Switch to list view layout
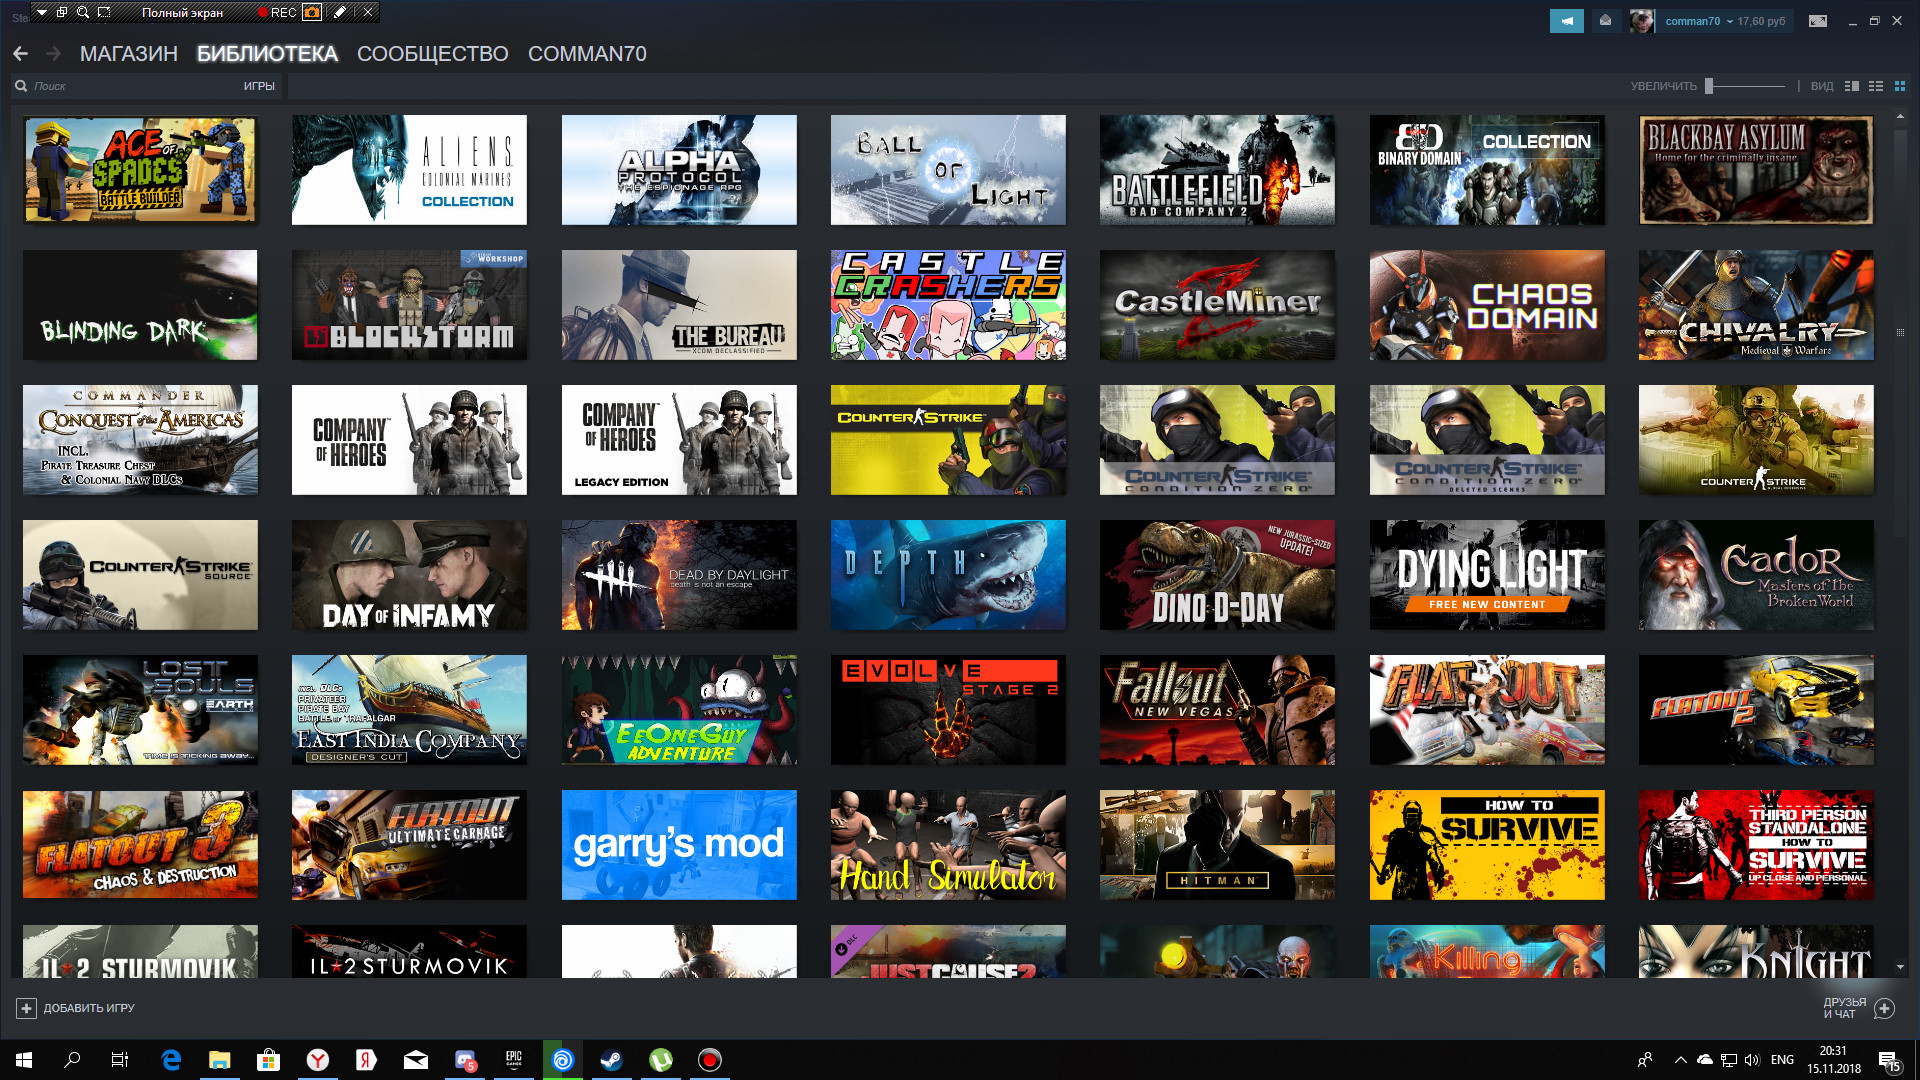This screenshot has width=1920, height=1080. point(1876,86)
